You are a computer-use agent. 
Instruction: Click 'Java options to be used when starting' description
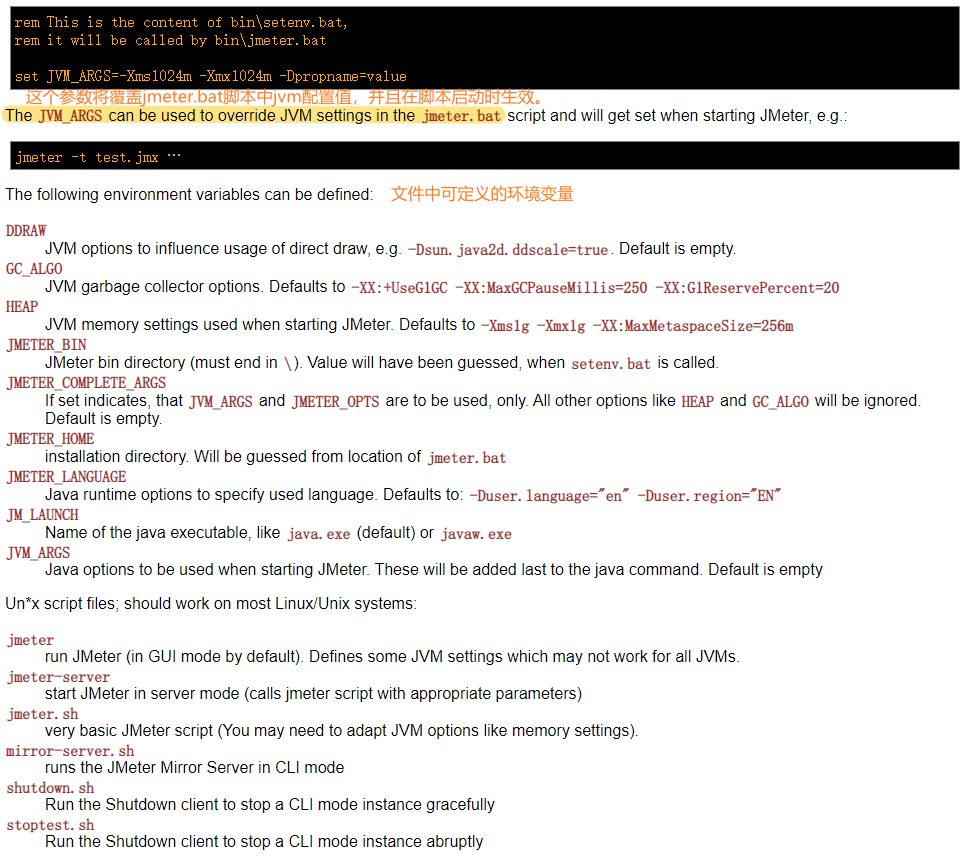(x=434, y=570)
